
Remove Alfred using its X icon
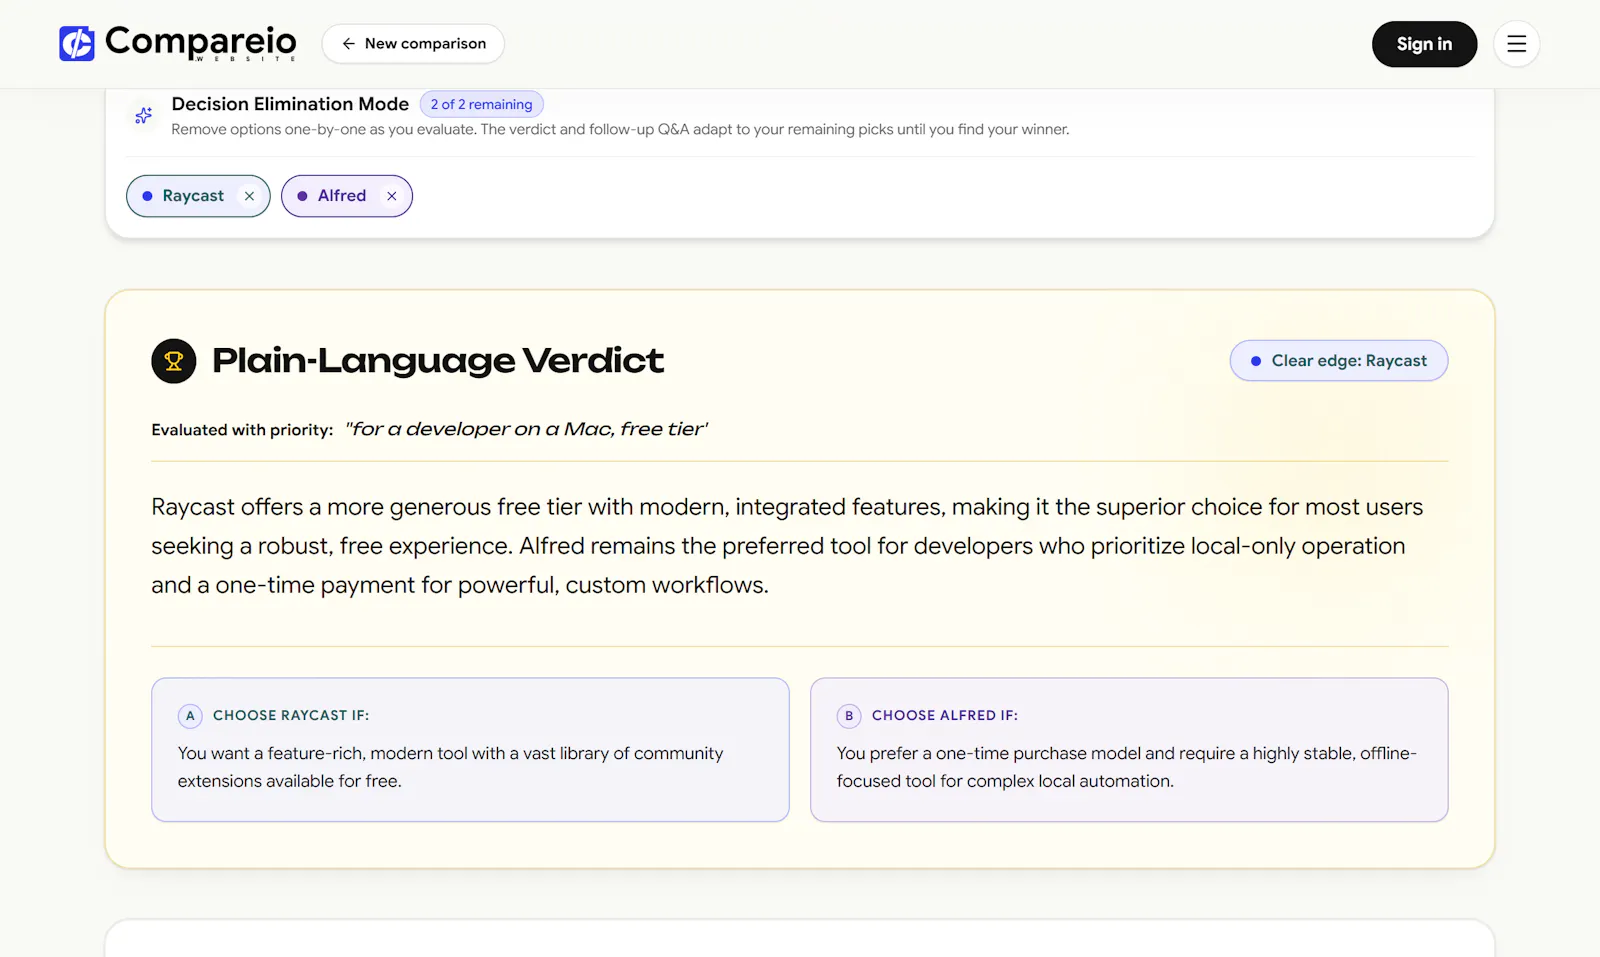[392, 196]
